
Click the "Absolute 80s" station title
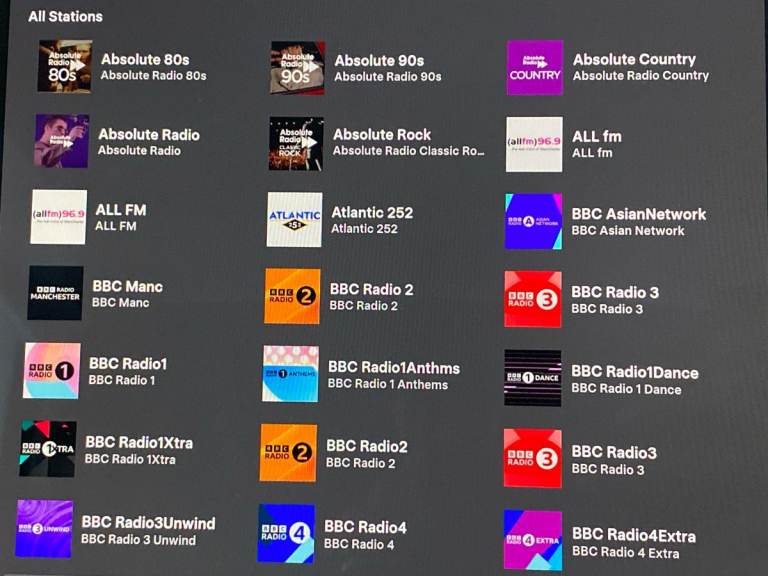tap(145, 59)
